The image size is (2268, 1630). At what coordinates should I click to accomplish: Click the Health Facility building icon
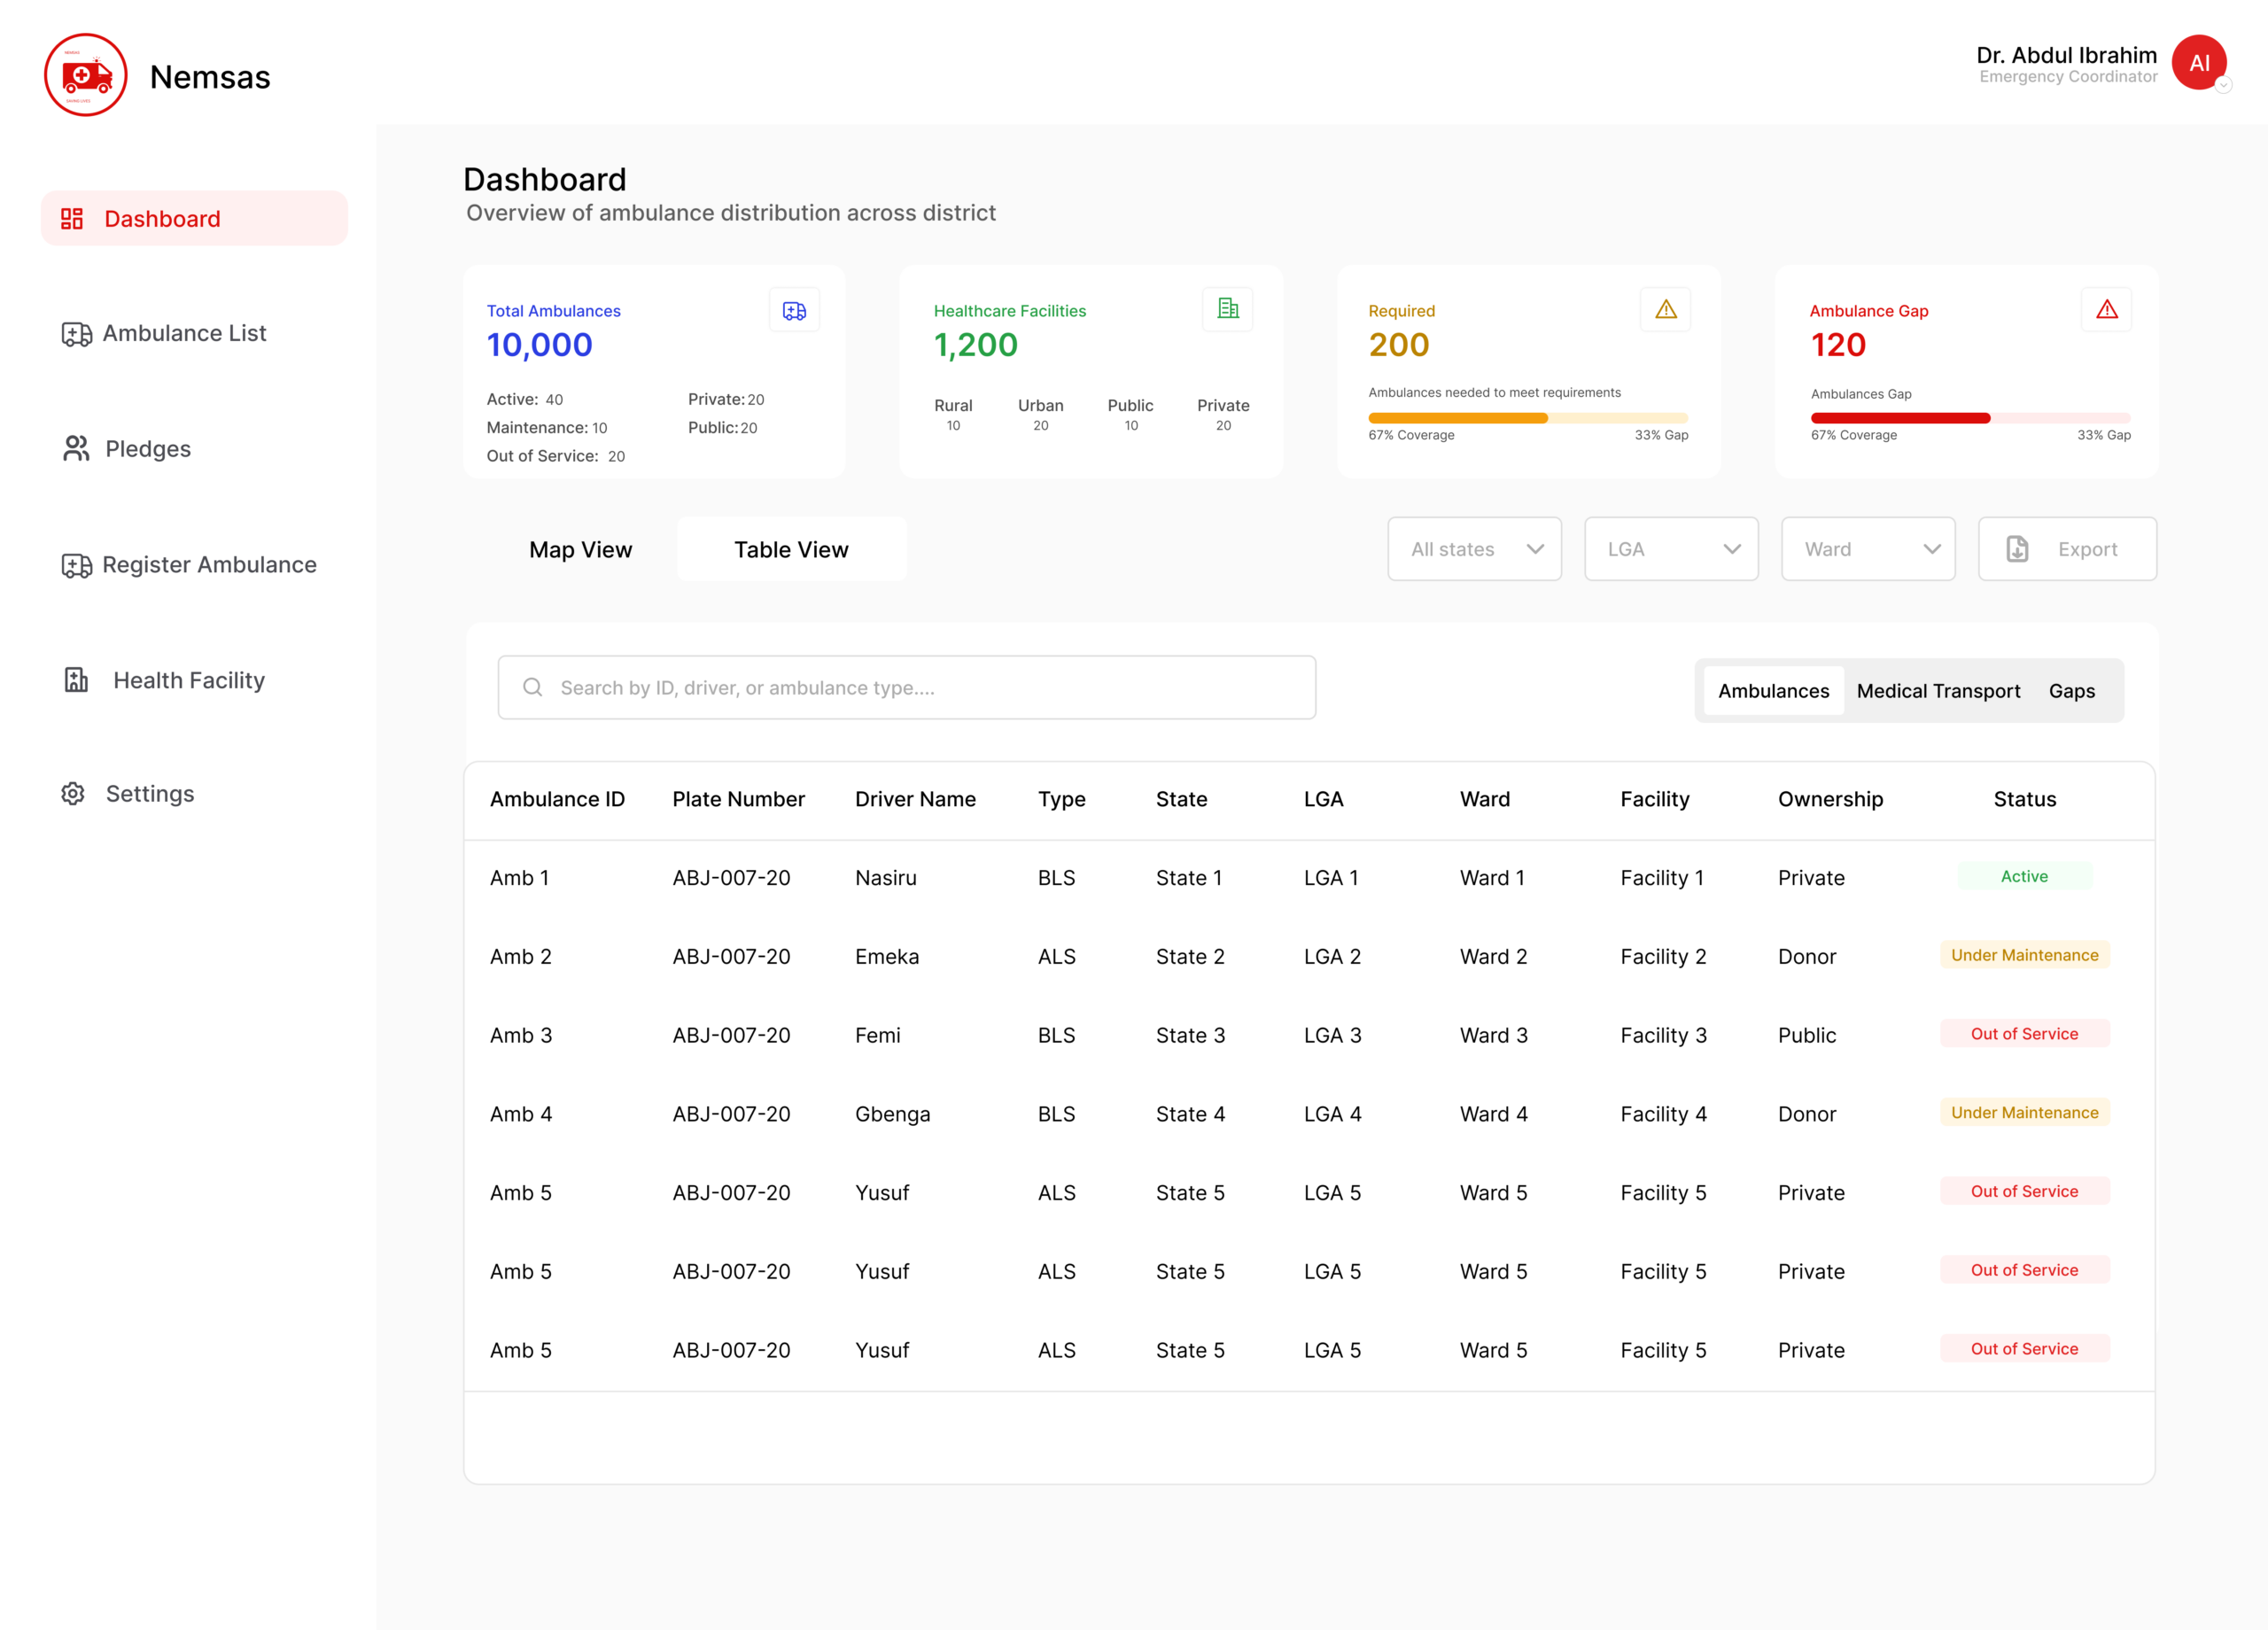pos(76,680)
